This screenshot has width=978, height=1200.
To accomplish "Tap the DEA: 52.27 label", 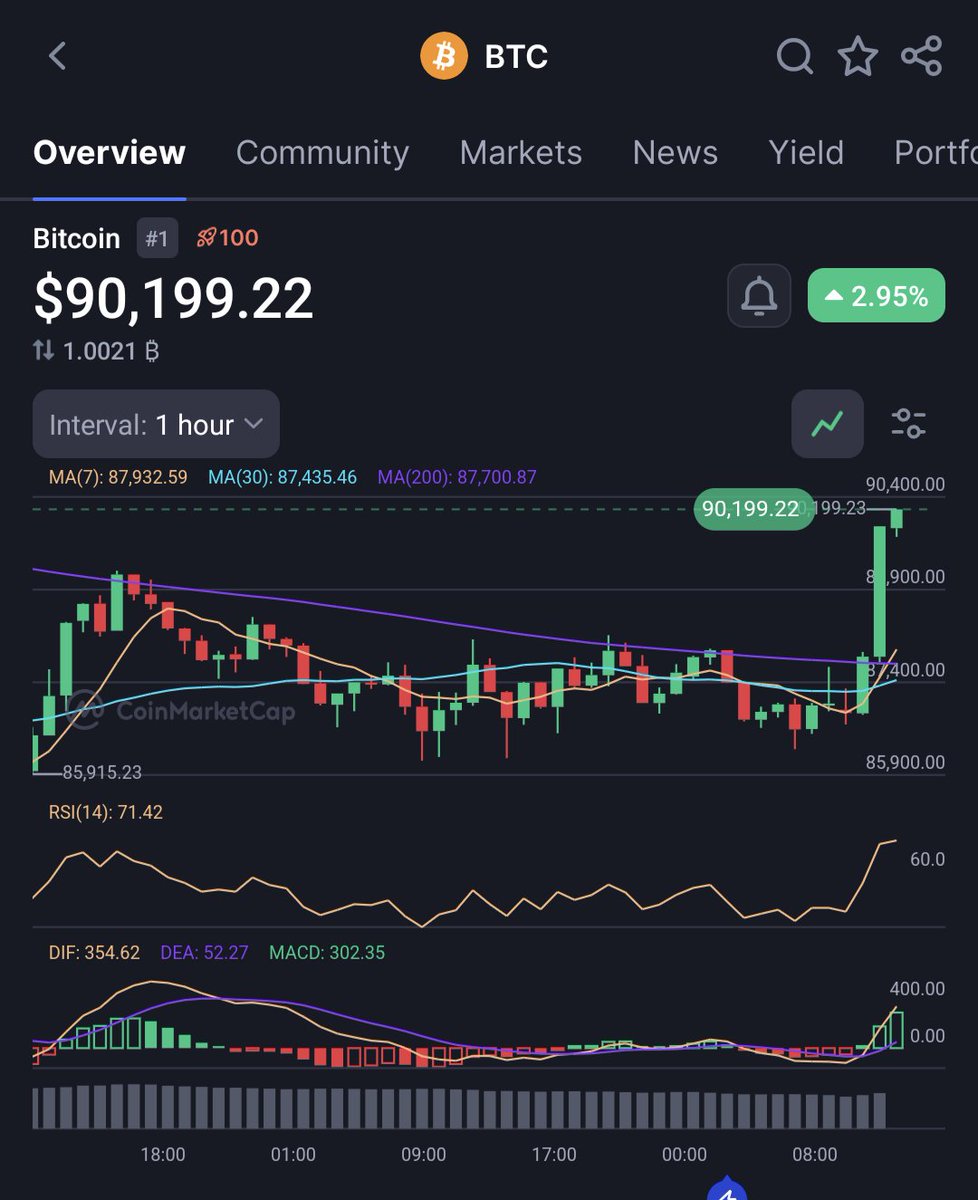I will (204, 952).
